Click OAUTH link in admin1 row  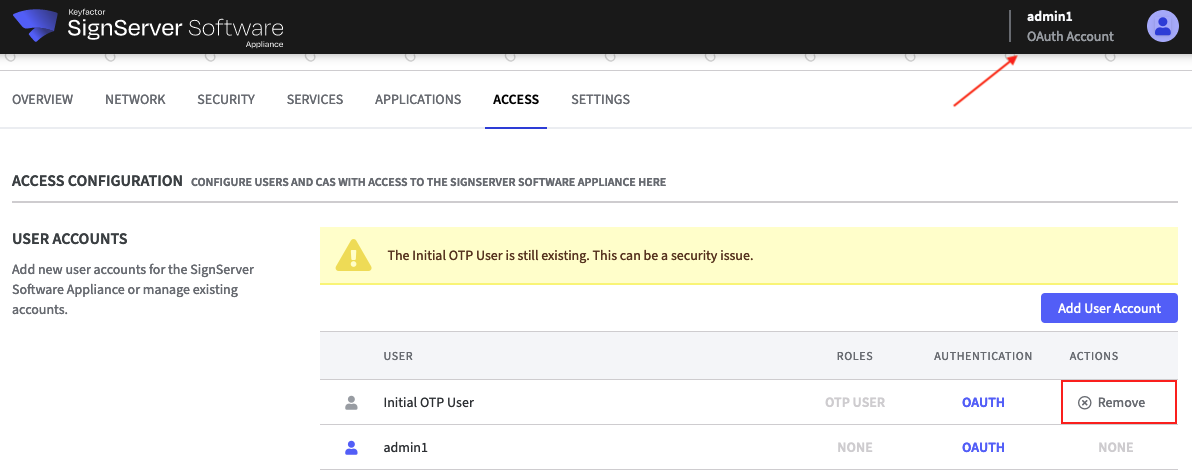[983, 448]
